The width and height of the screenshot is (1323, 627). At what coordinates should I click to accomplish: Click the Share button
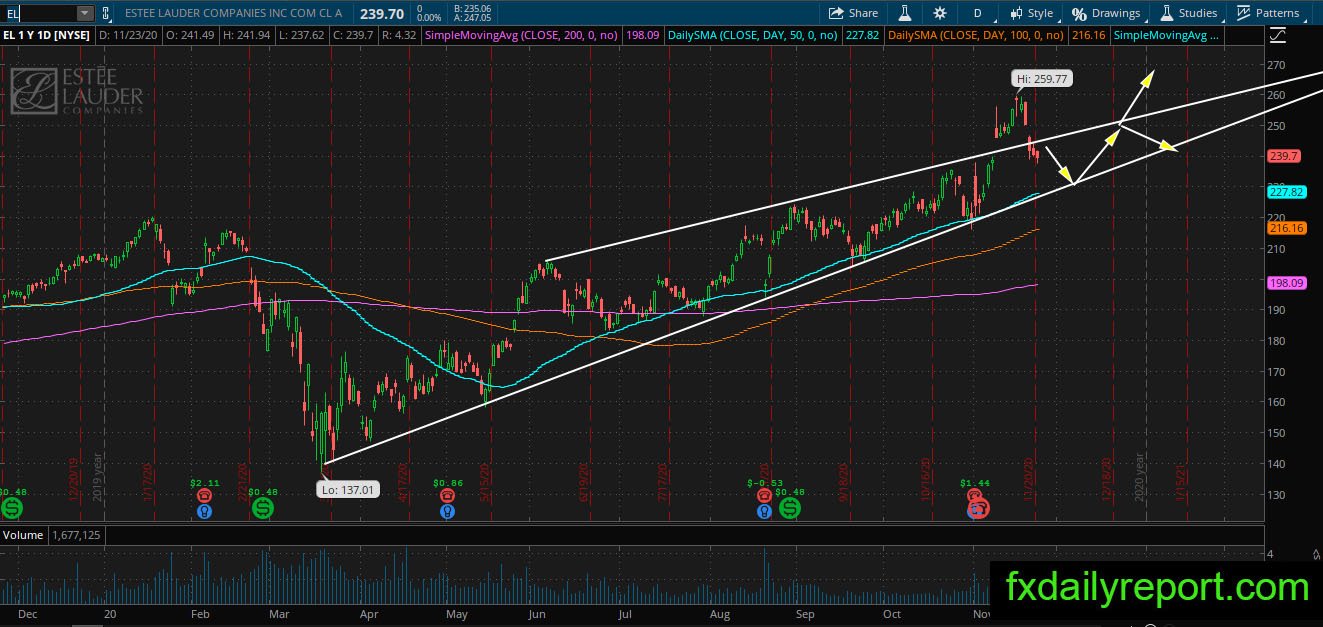[x=853, y=13]
